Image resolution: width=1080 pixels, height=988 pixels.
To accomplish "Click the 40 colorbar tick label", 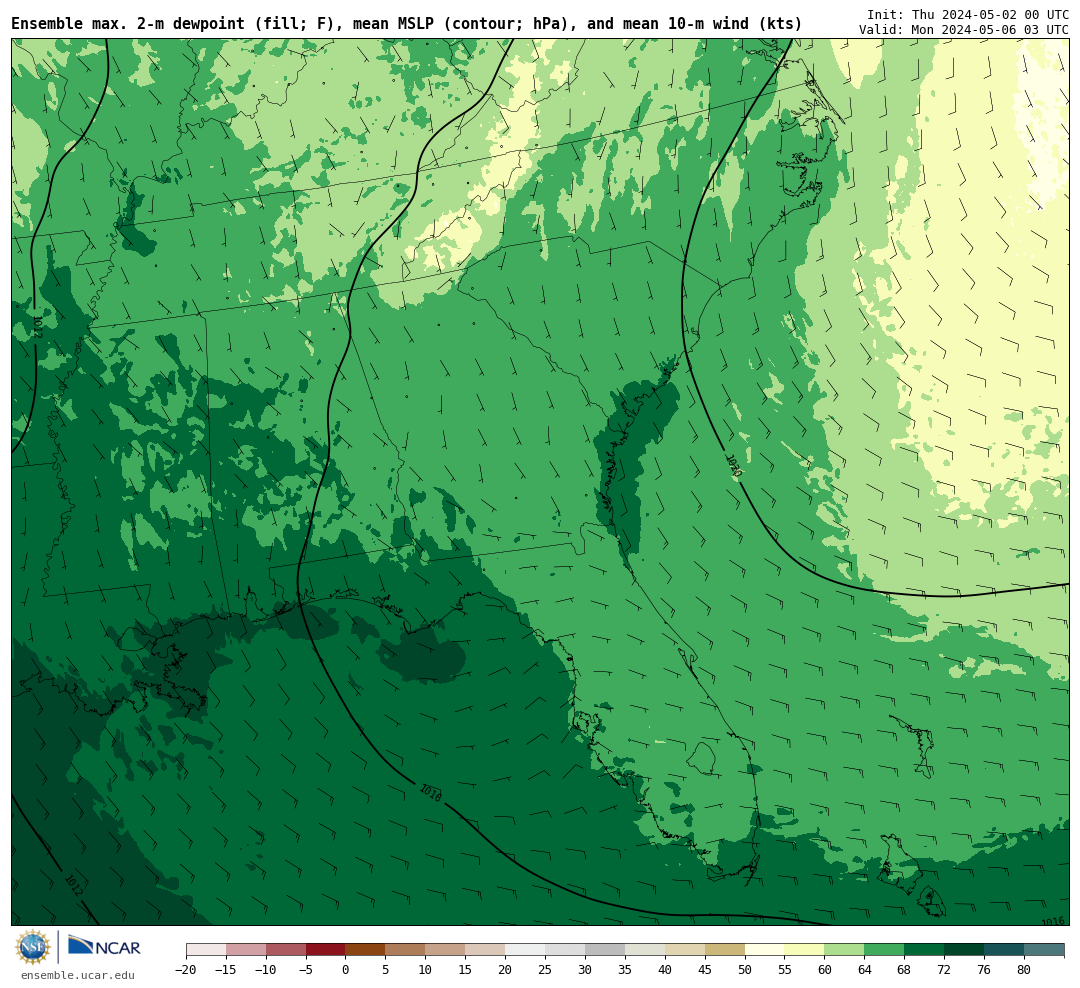I will click(x=665, y=970).
